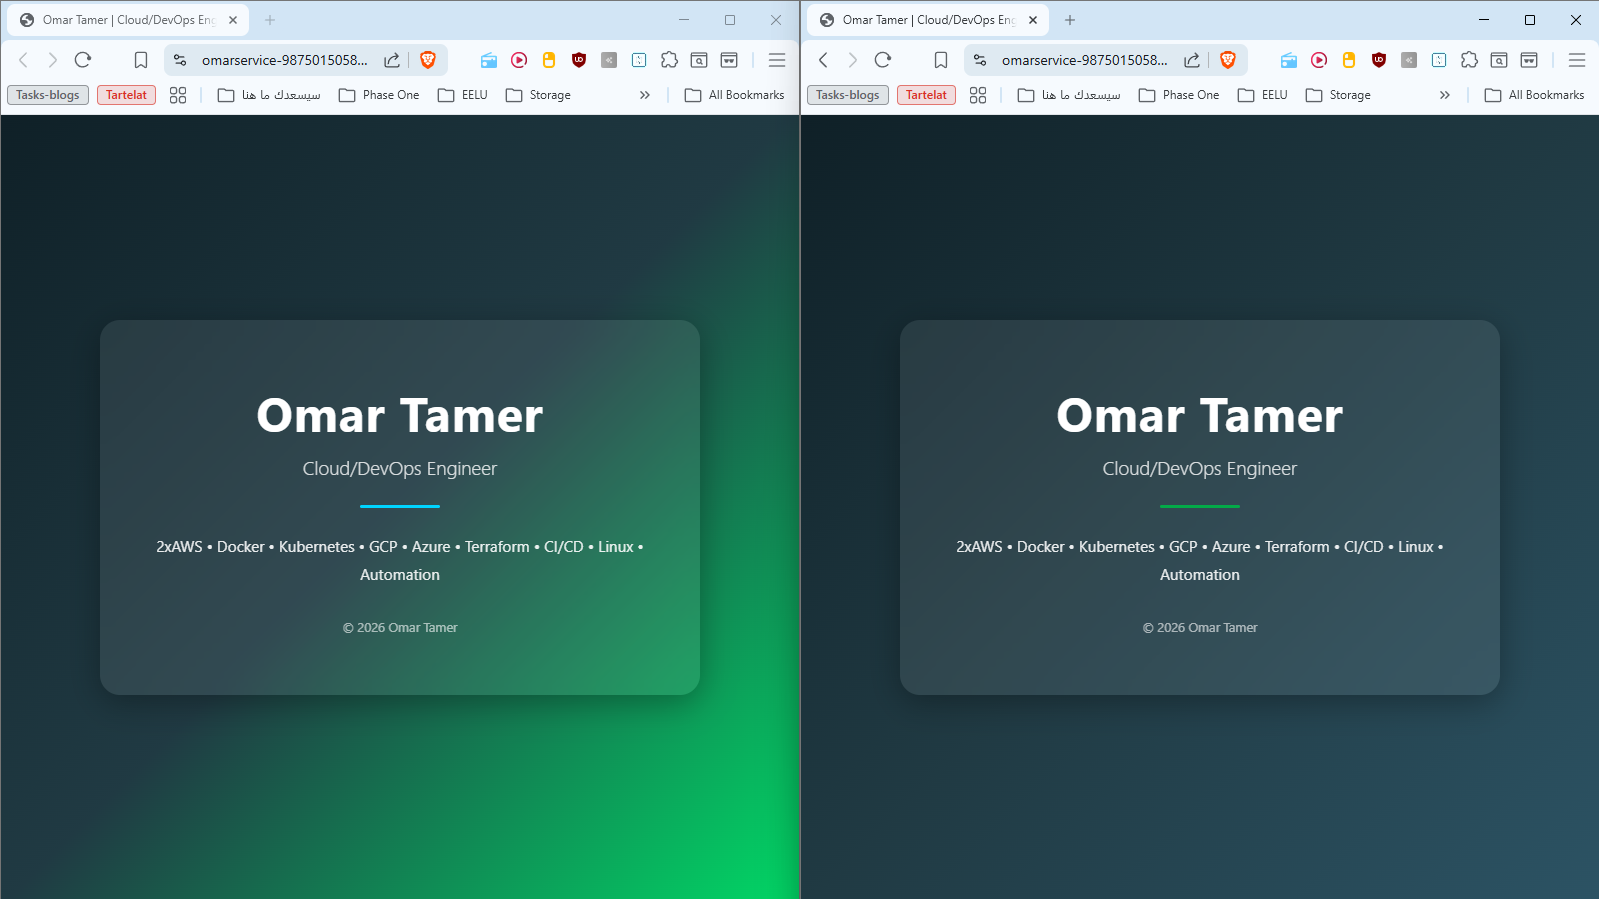Open the hamburger main menu in the left window
The image size is (1599, 899).
[x=777, y=60]
